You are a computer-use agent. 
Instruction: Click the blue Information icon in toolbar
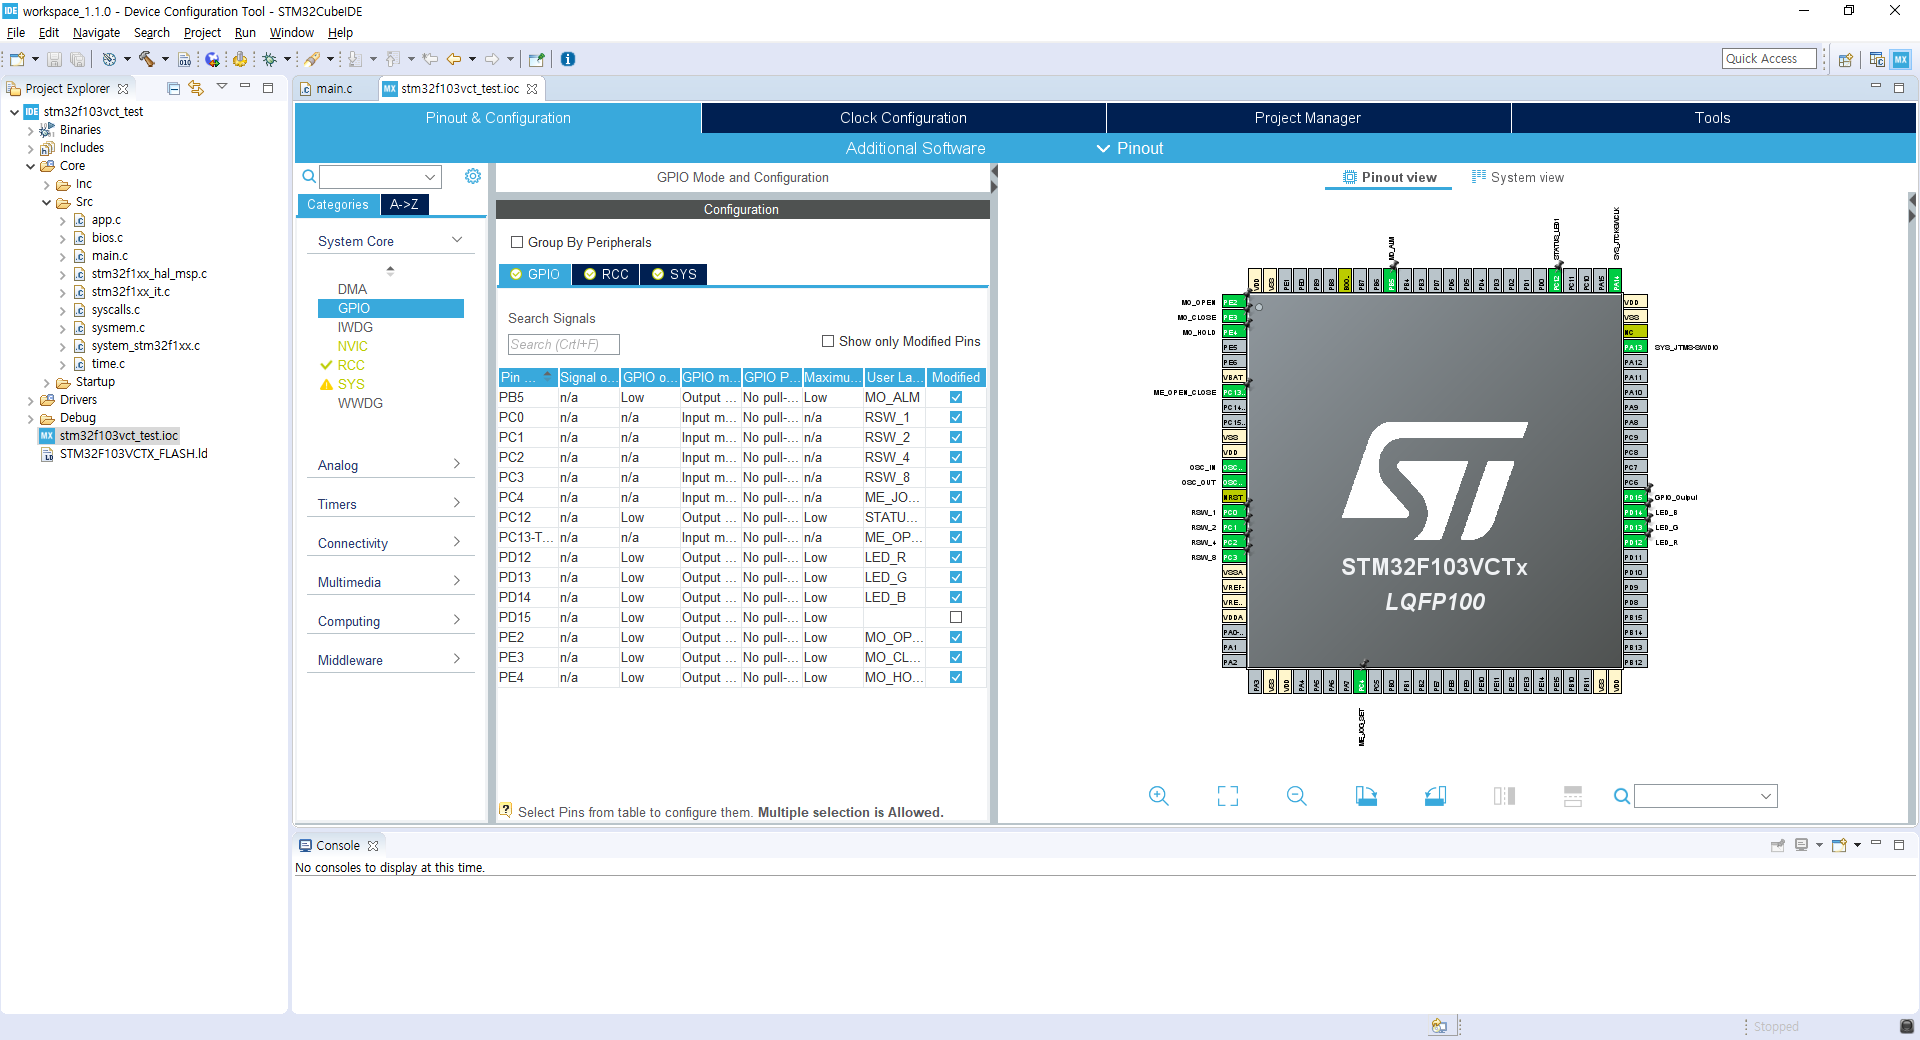point(567,59)
